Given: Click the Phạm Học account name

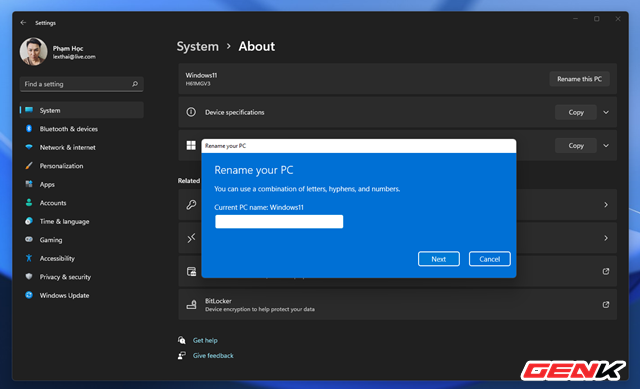Looking at the screenshot, I should pyautogui.click(x=68, y=49).
